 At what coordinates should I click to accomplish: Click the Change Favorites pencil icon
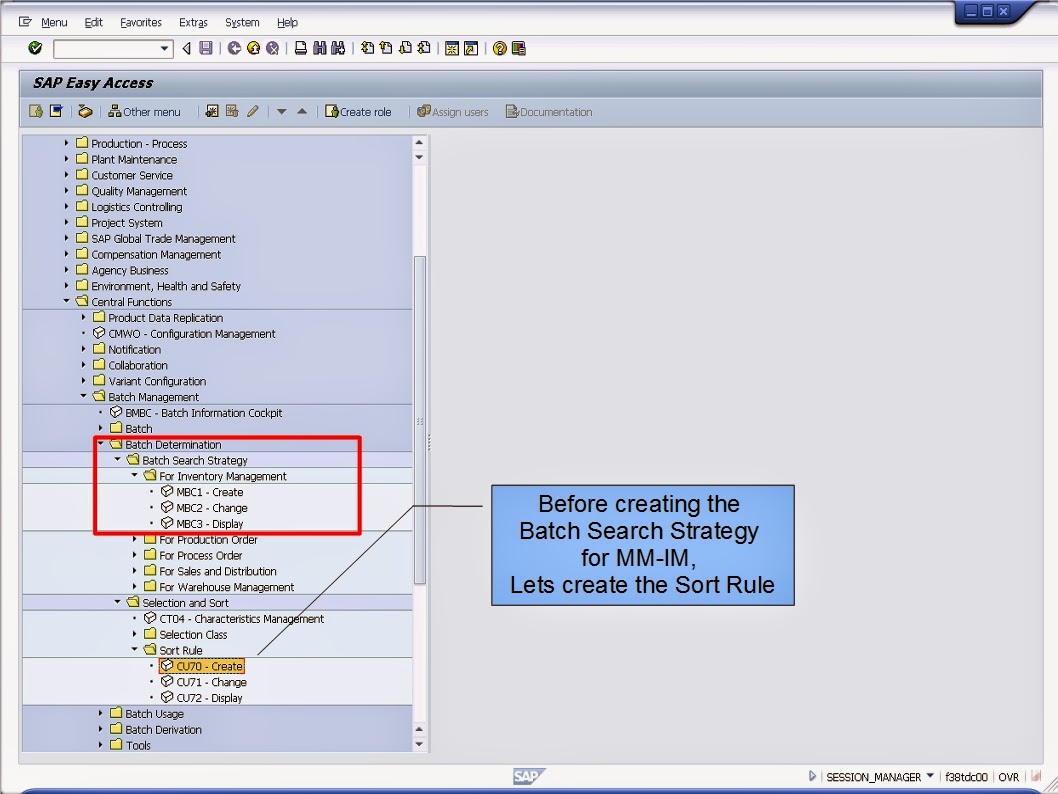coord(252,111)
